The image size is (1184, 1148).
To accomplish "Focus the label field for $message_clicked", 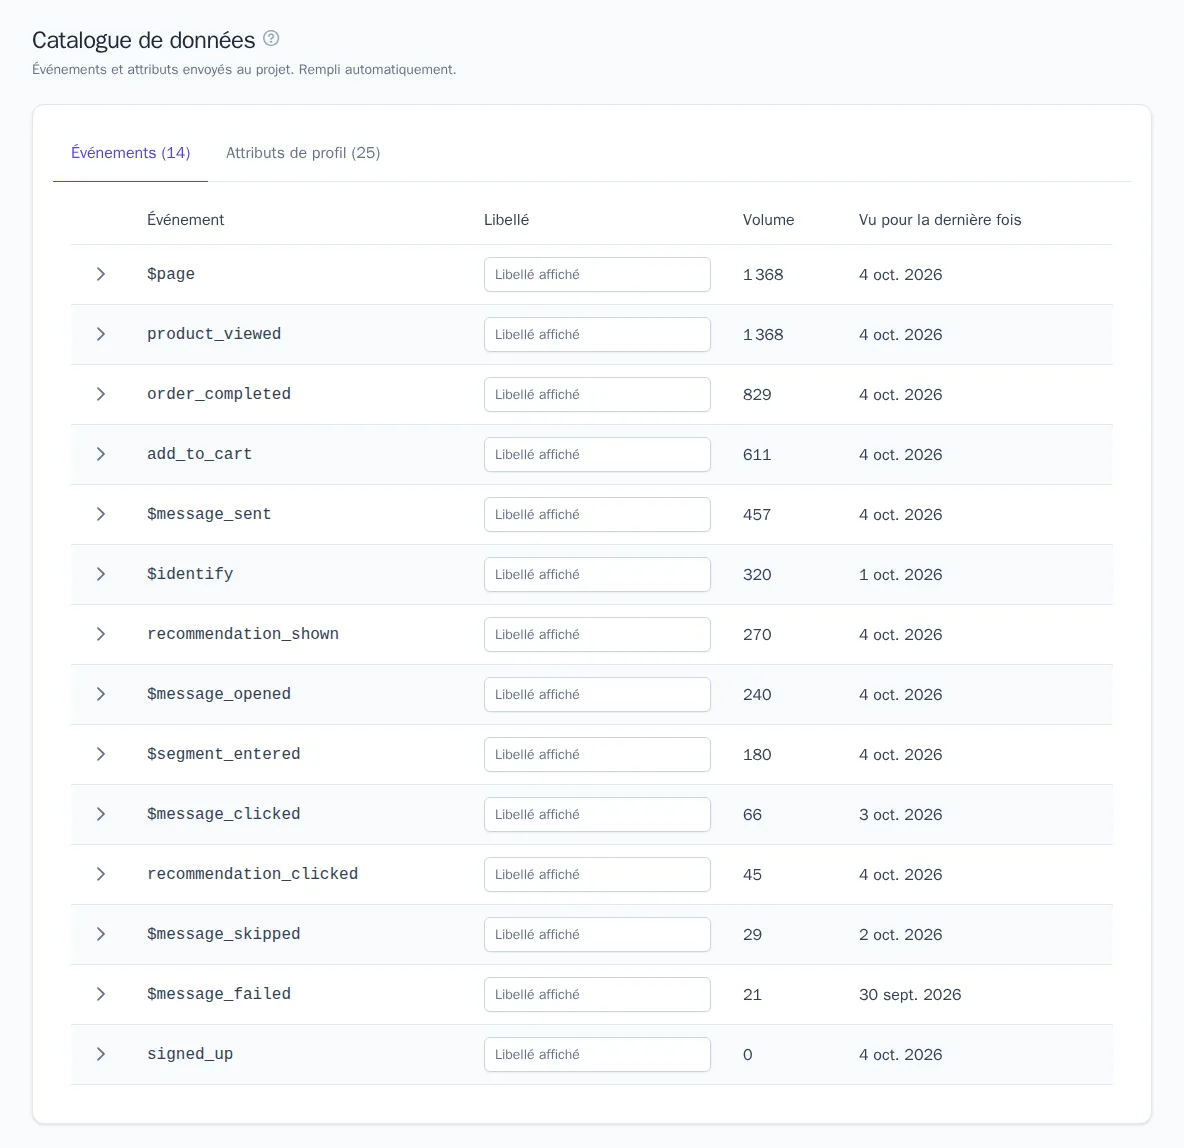I will click(597, 814).
